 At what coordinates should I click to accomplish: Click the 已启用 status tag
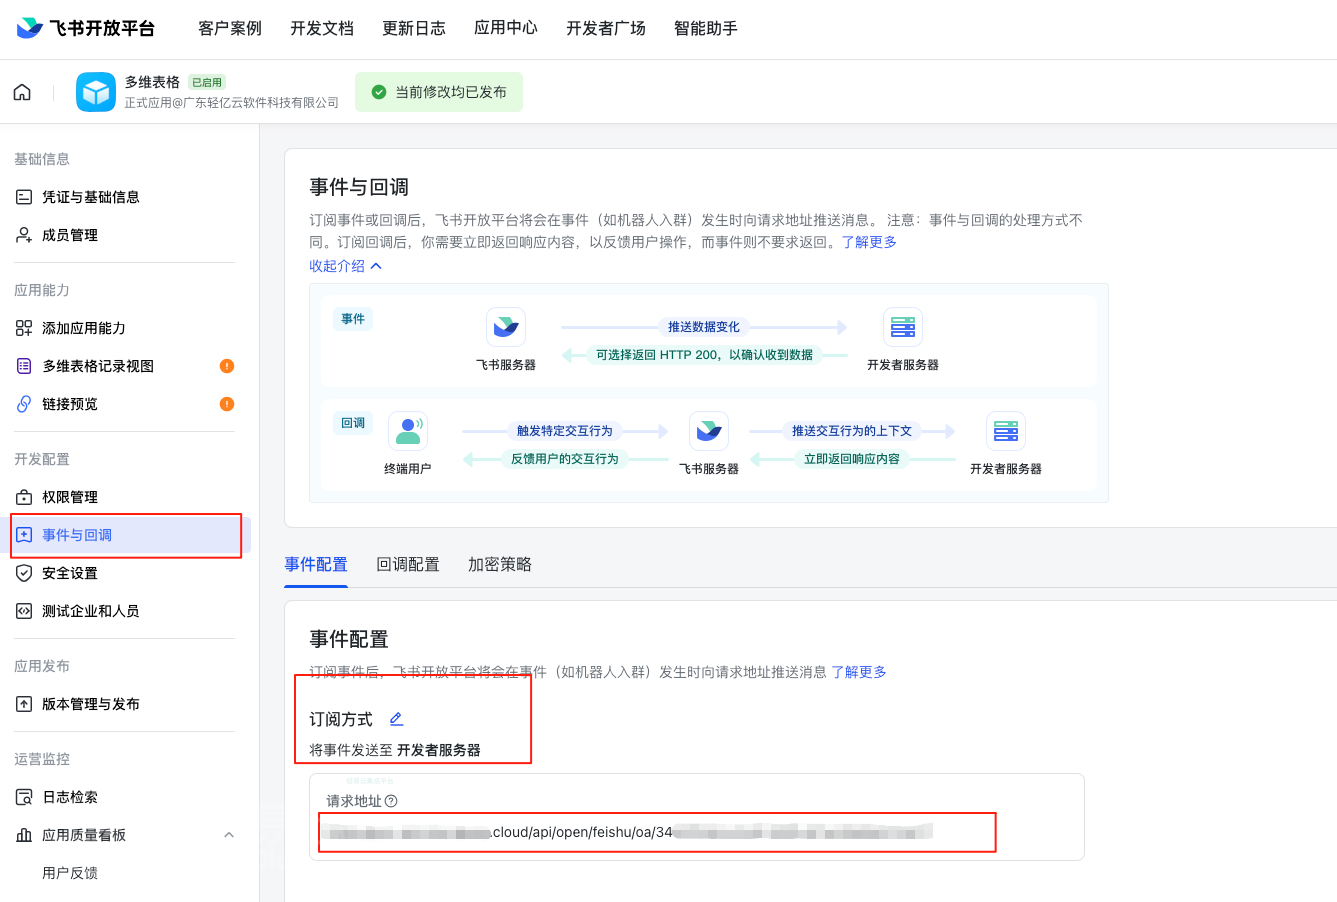tap(207, 82)
